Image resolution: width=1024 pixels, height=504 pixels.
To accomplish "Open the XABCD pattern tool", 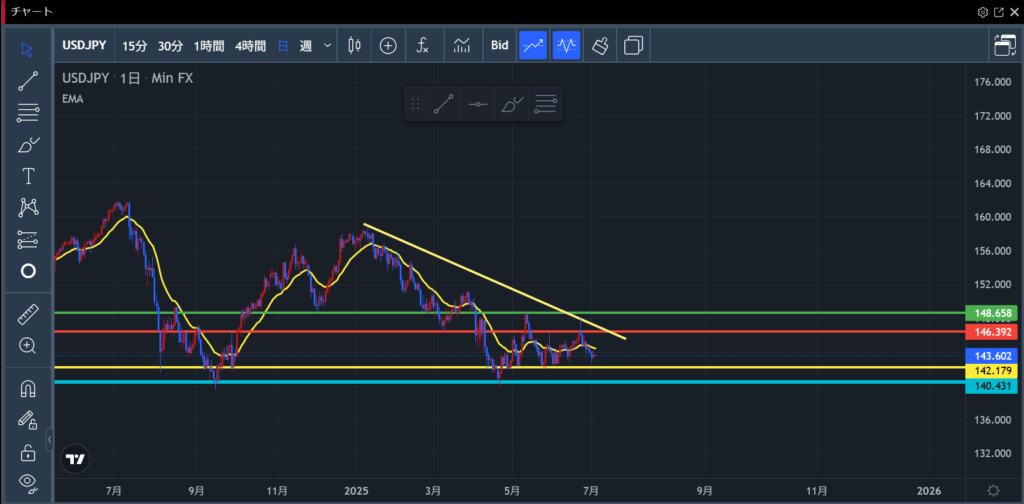I will pos(27,208).
